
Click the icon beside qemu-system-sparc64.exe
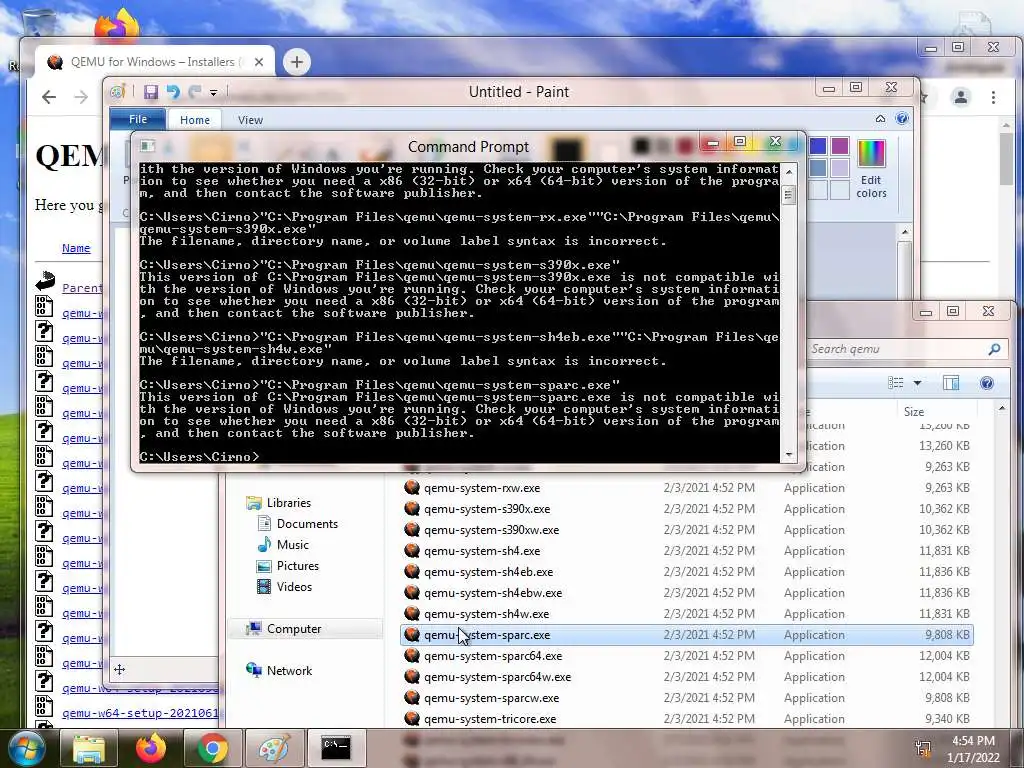pyautogui.click(x=411, y=656)
